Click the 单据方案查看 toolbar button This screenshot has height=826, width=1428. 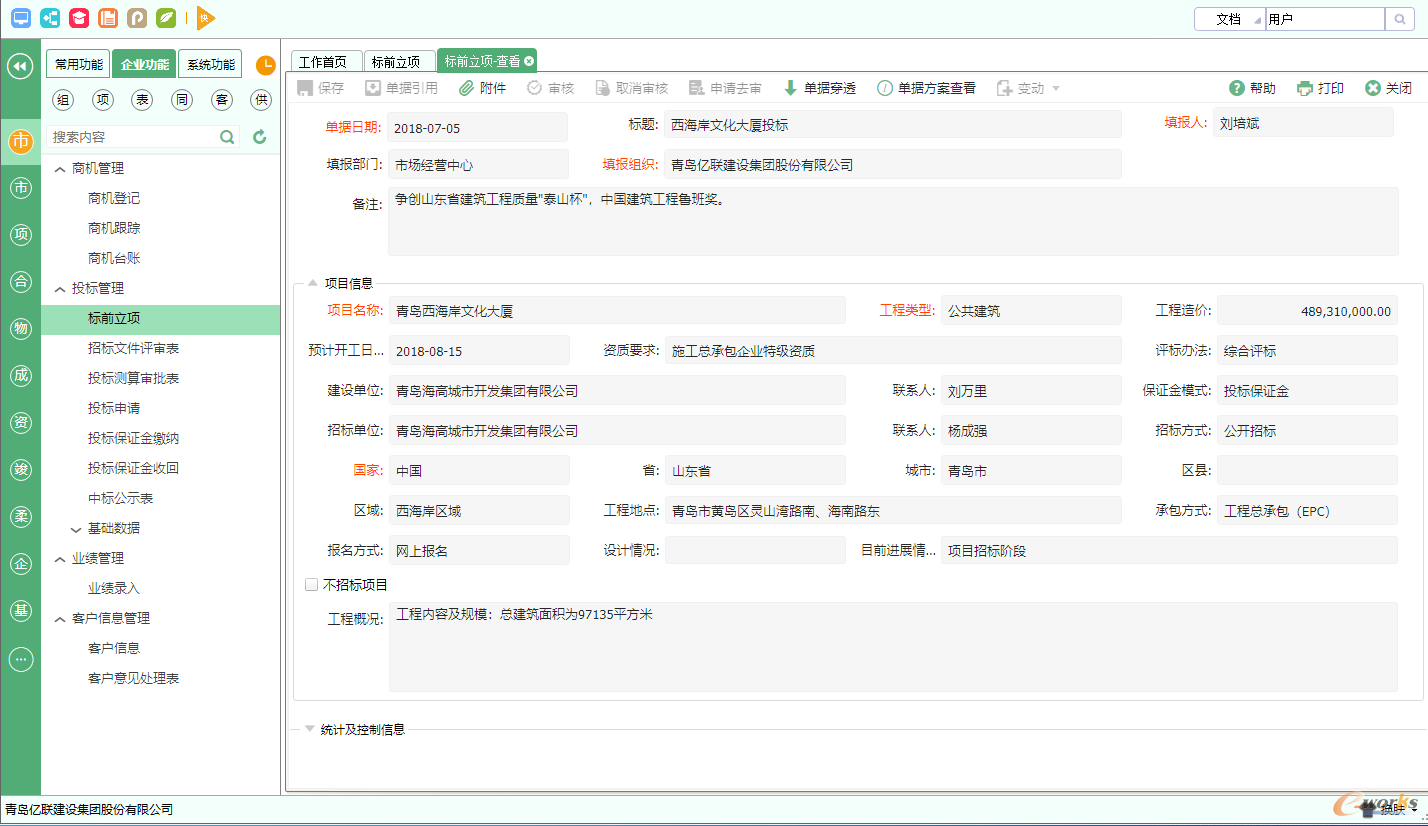click(926, 88)
